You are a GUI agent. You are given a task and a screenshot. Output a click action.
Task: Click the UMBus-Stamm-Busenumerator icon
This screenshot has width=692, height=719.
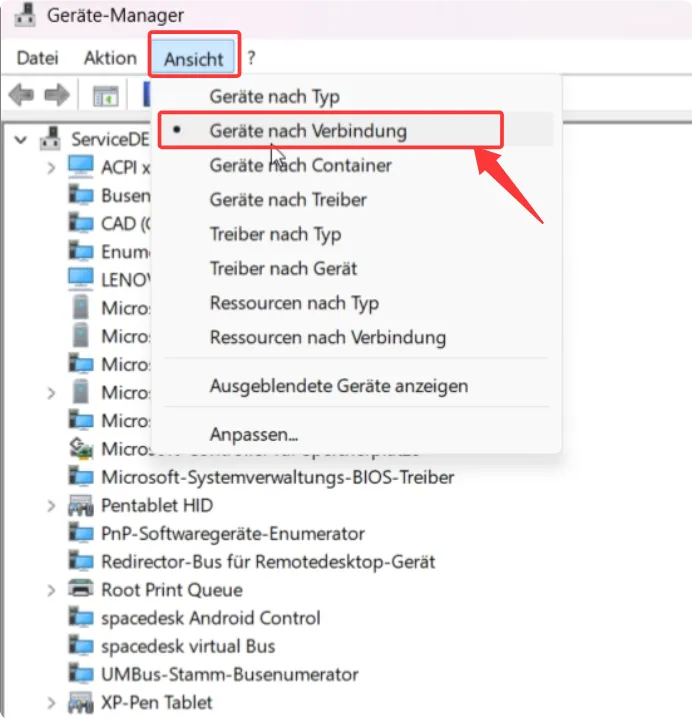[x=81, y=674]
